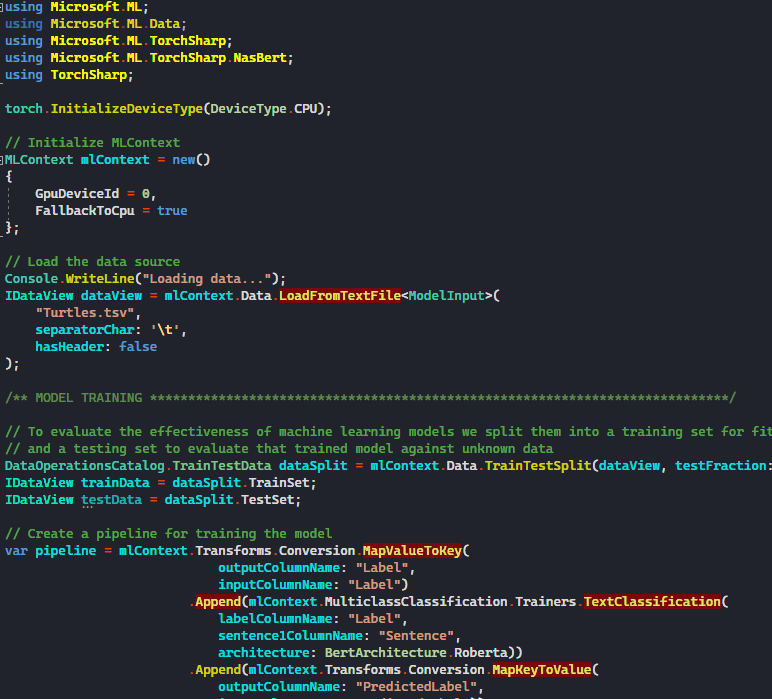Click the Roberta enum value
Screen dimensions: 772x699
pyautogui.click(x=481, y=653)
